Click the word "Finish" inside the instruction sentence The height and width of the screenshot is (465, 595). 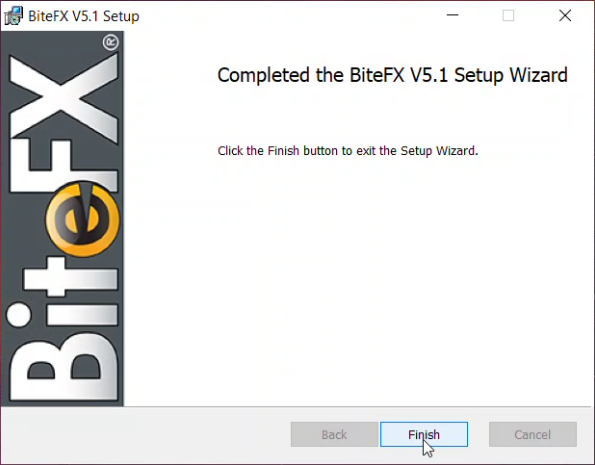pos(283,151)
